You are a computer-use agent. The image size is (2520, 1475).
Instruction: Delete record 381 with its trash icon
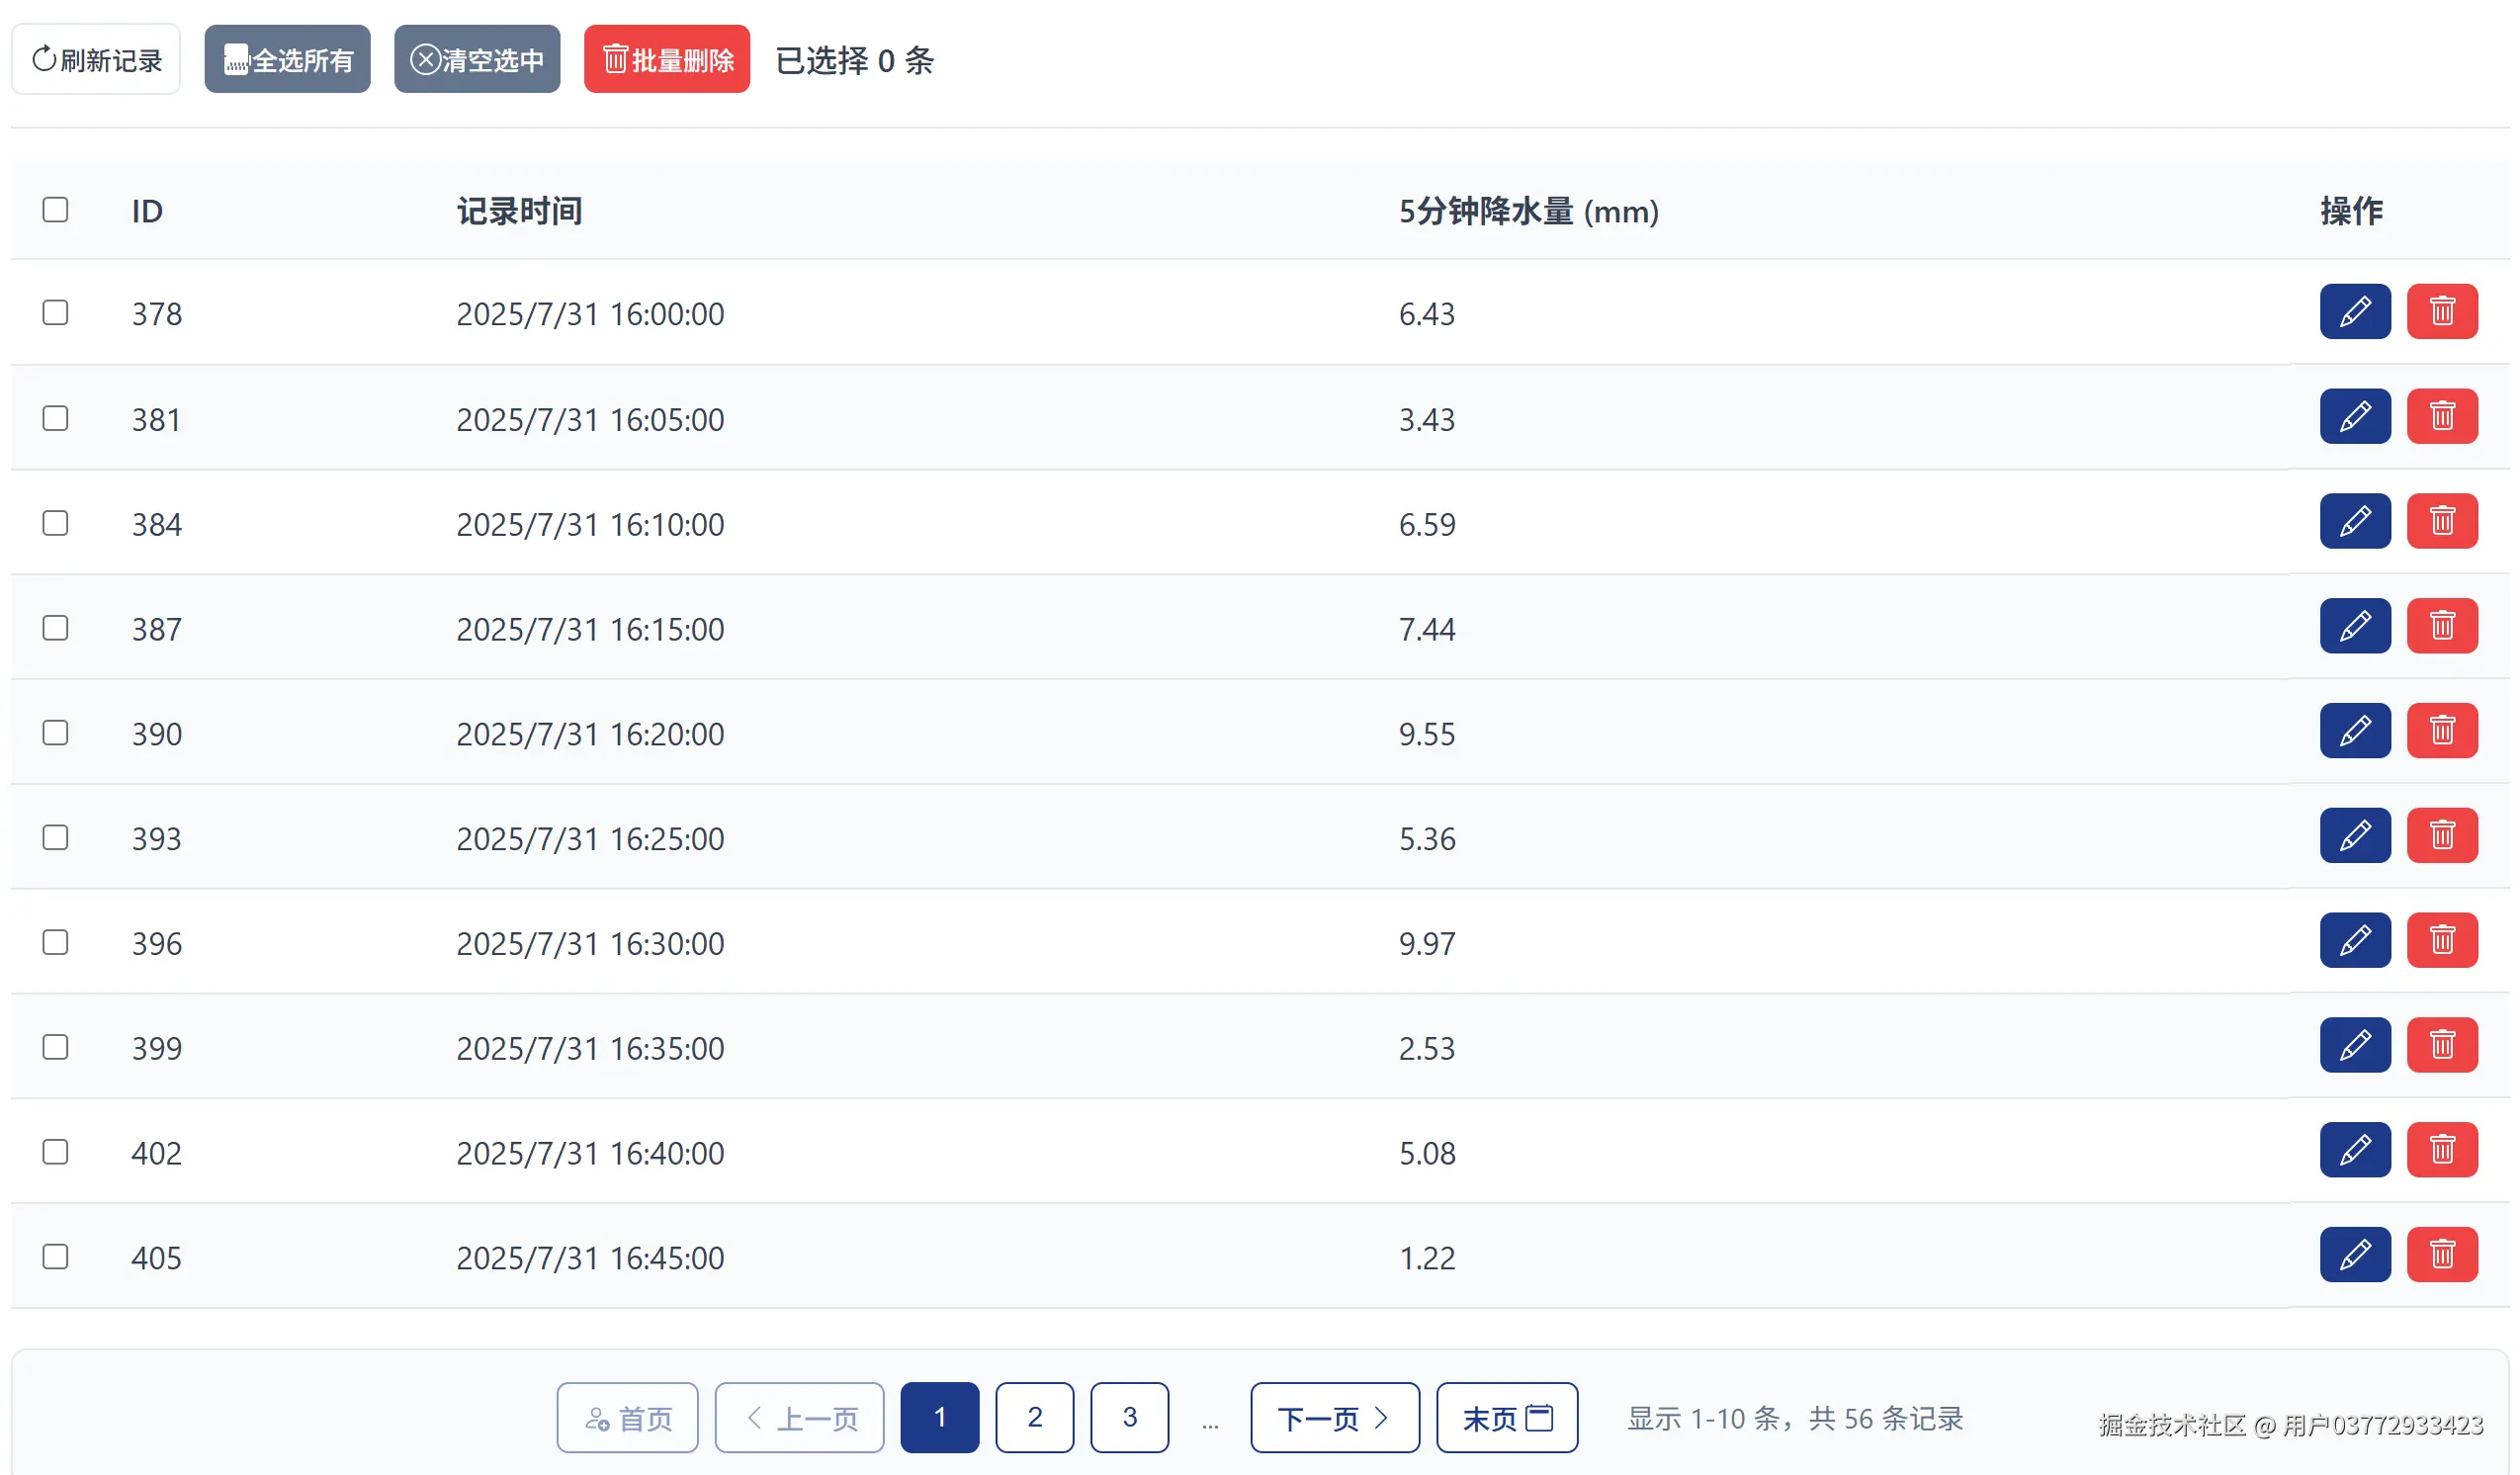click(x=2441, y=416)
